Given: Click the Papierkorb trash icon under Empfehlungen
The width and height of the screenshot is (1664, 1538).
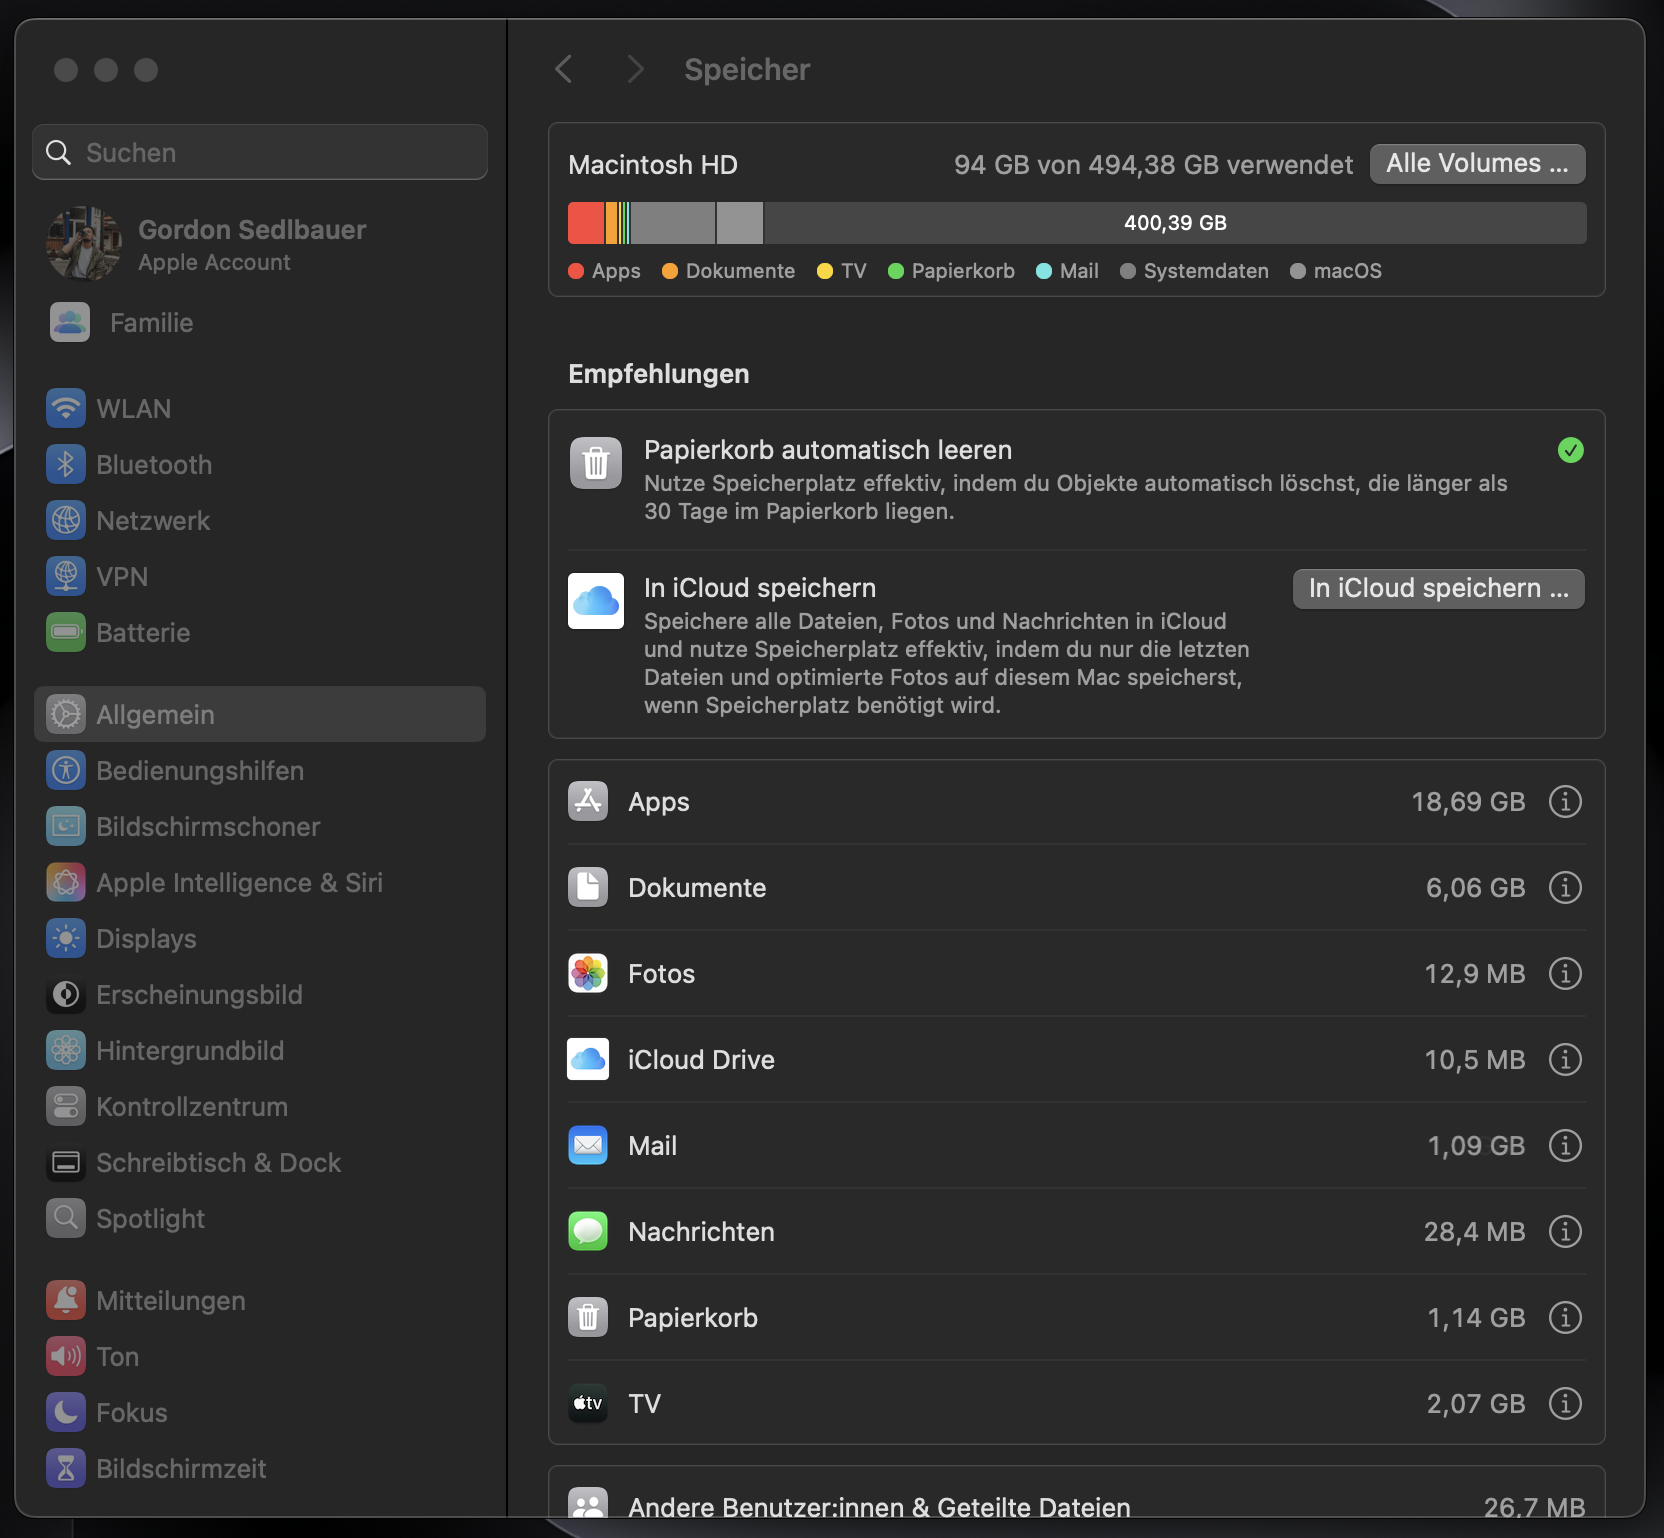Looking at the screenshot, I should (596, 462).
